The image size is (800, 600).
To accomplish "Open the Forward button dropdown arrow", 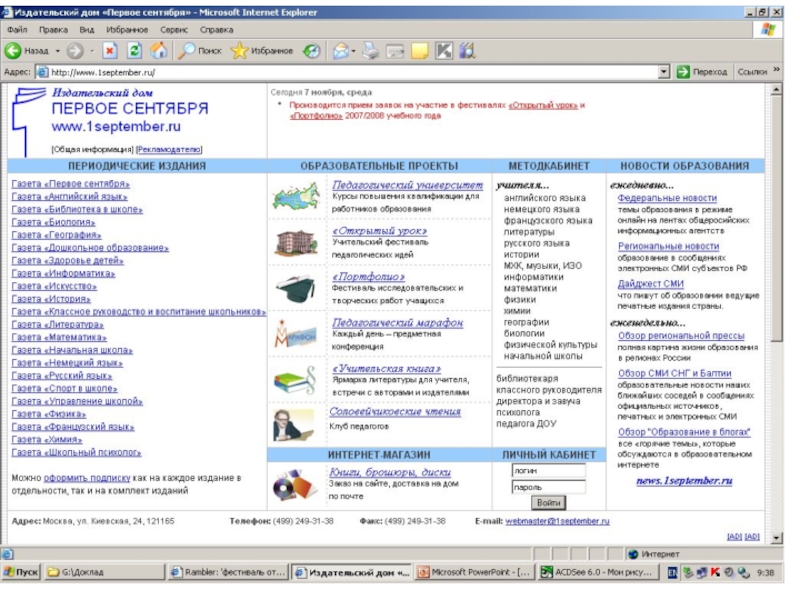I will coord(91,51).
